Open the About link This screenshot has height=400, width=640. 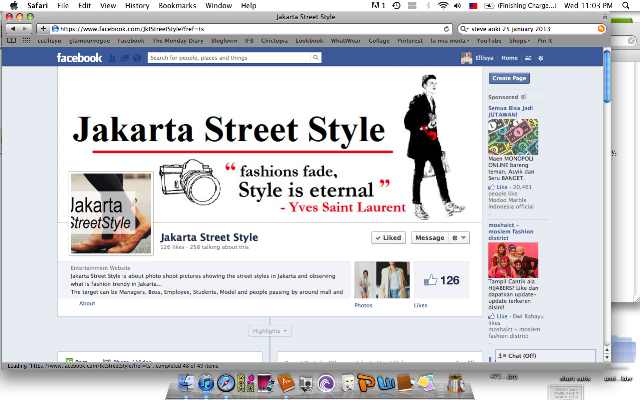87,303
